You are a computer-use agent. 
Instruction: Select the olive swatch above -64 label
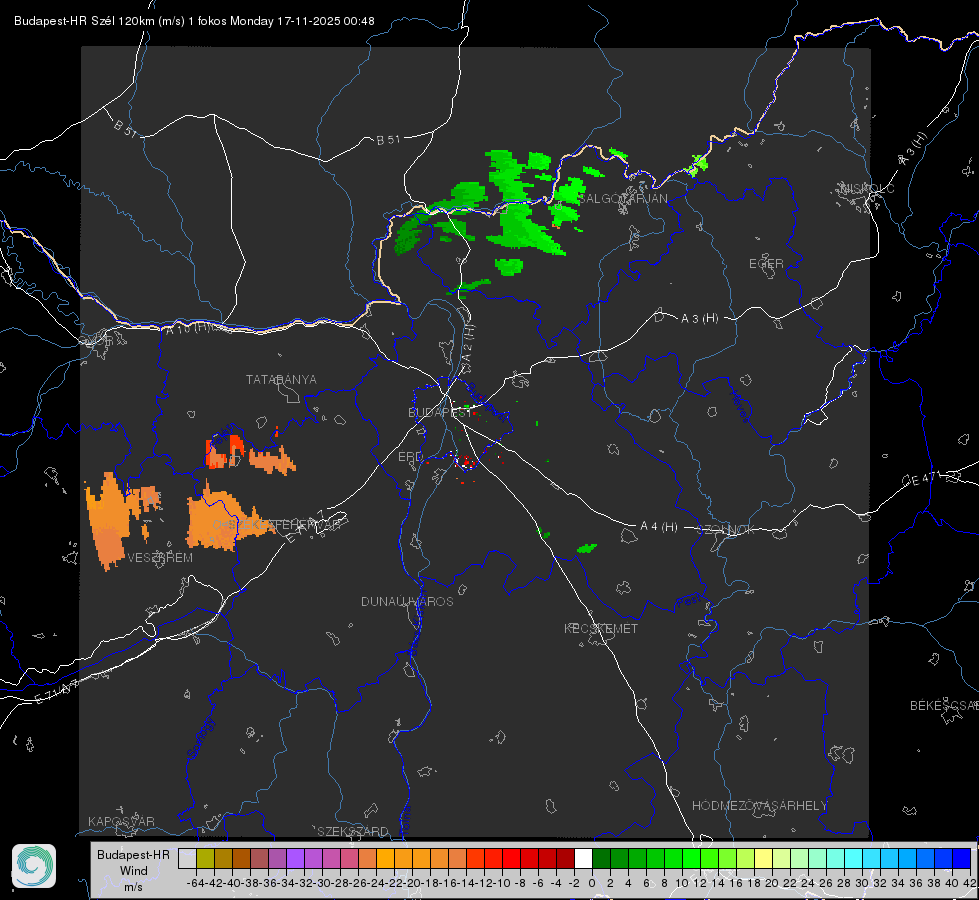coord(205,858)
